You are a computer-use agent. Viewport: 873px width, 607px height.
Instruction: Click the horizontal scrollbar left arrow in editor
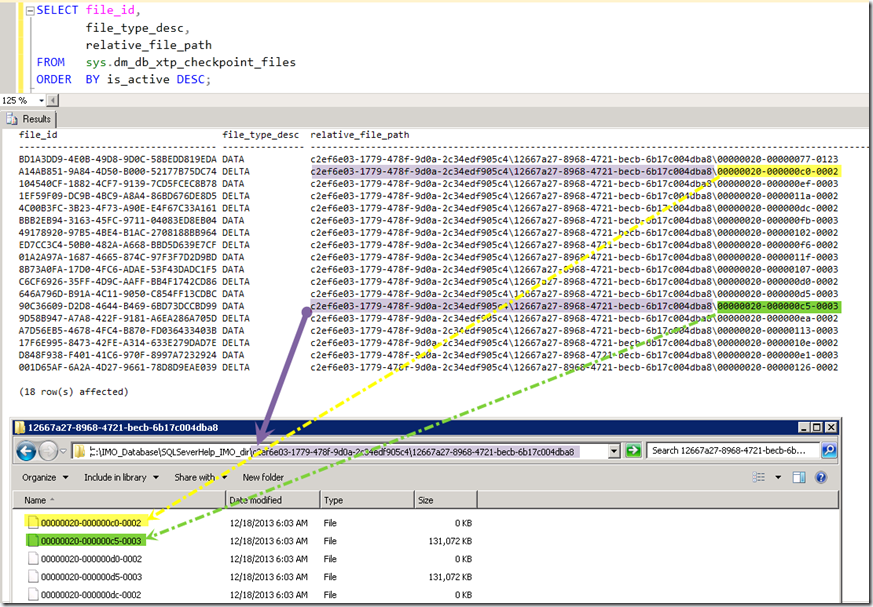pyautogui.click(x=51, y=101)
